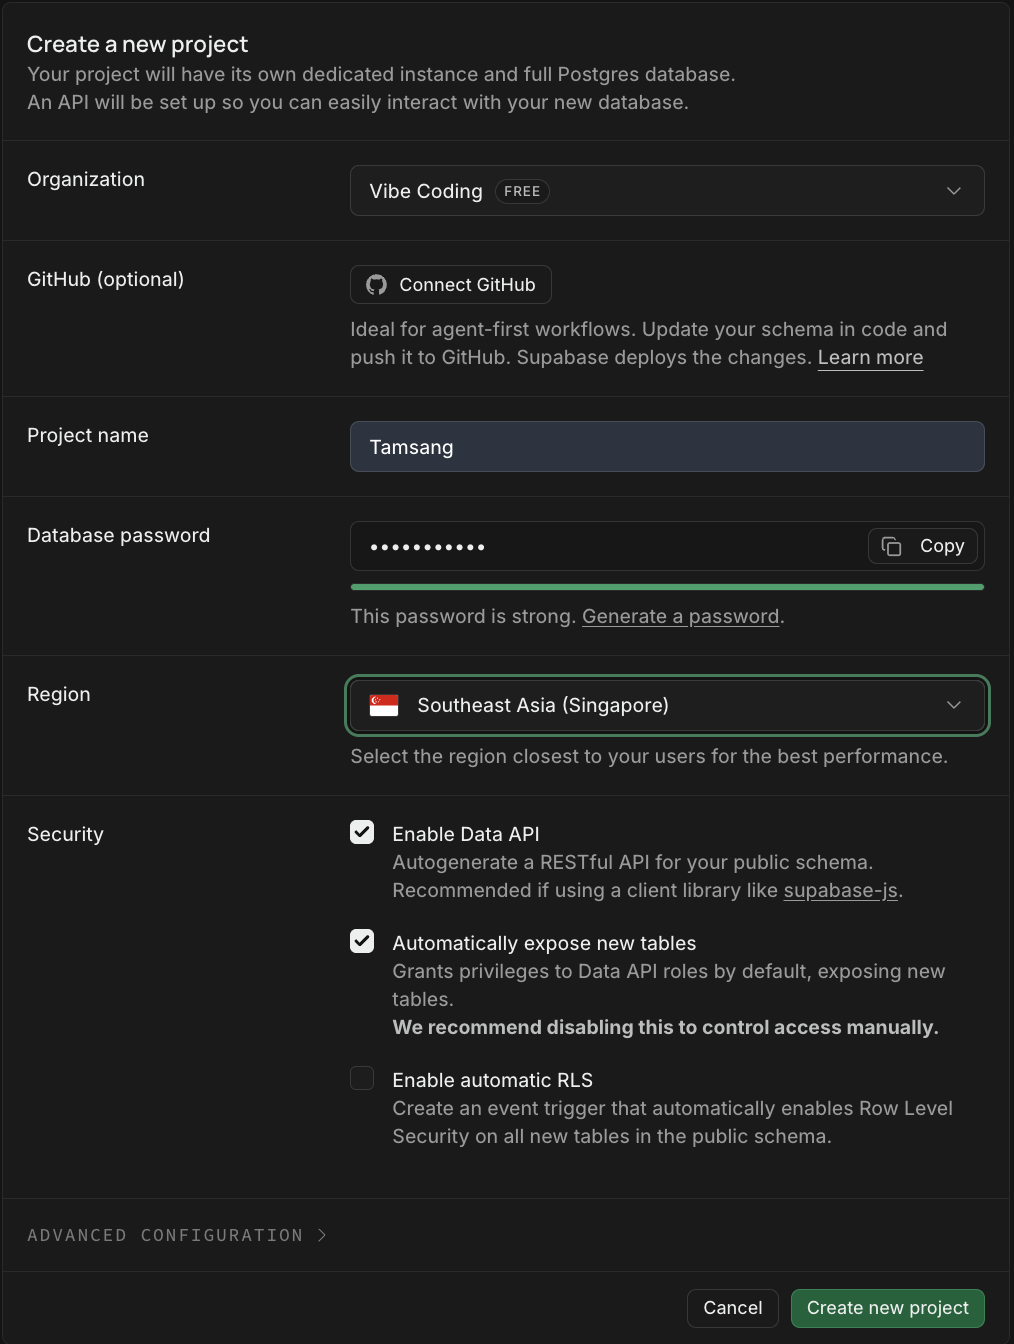Click the Automatically expose new tables label
Image resolution: width=1014 pixels, height=1344 pixels.
pos(544,943)
